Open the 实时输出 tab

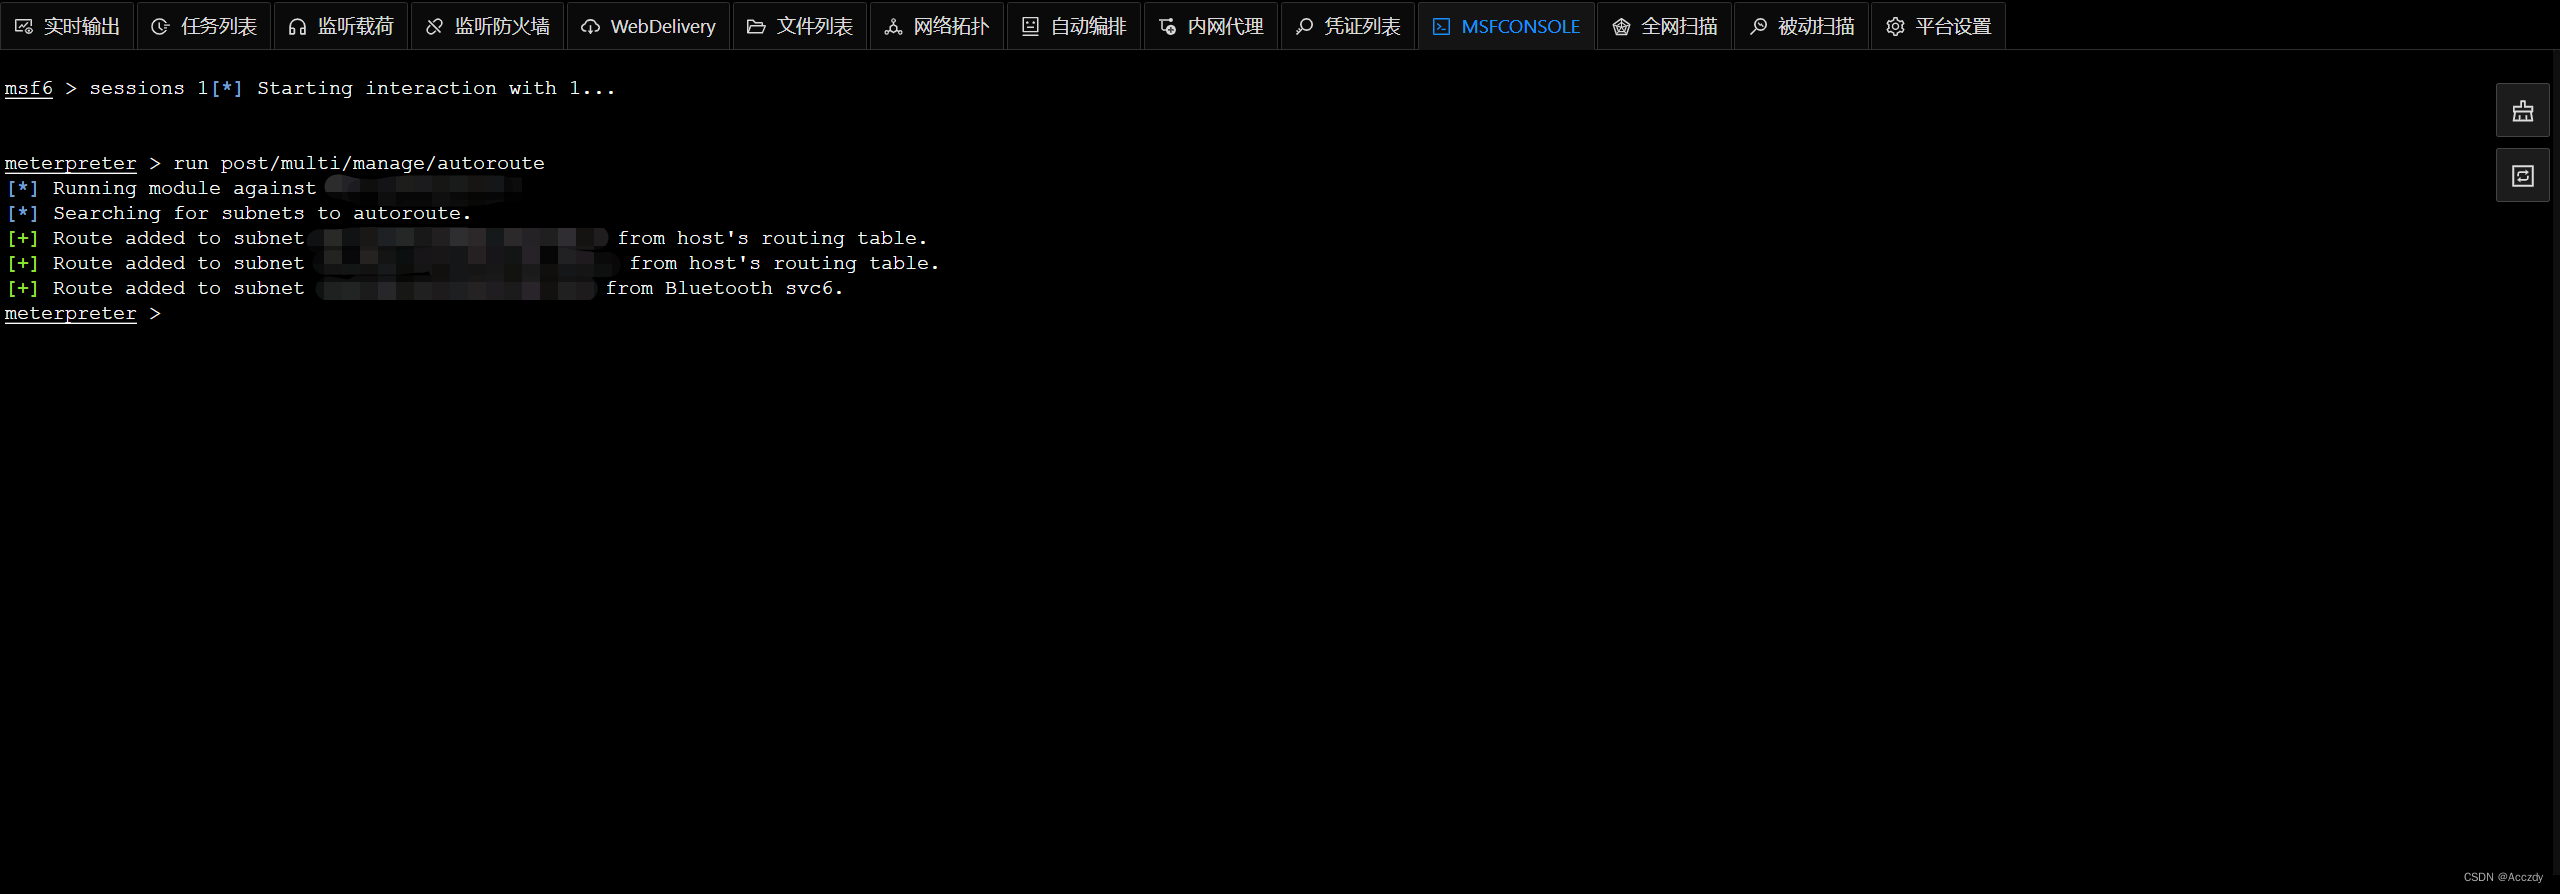coord(67,26)
